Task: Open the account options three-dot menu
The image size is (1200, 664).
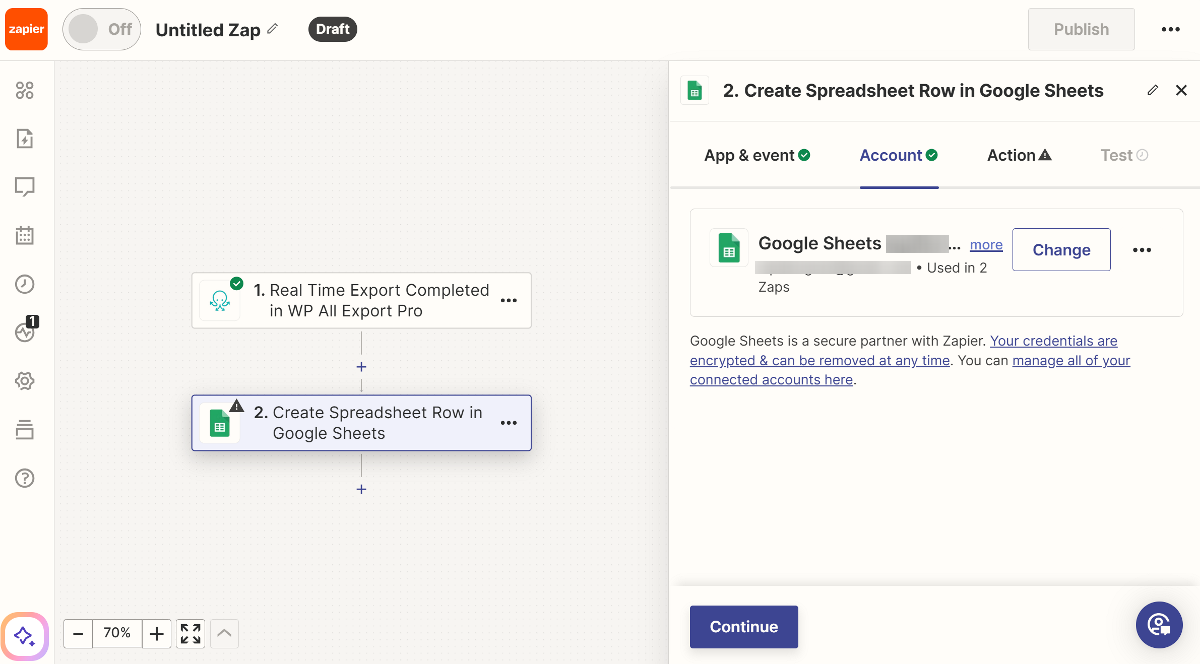Action: [x=1142, y=250]
